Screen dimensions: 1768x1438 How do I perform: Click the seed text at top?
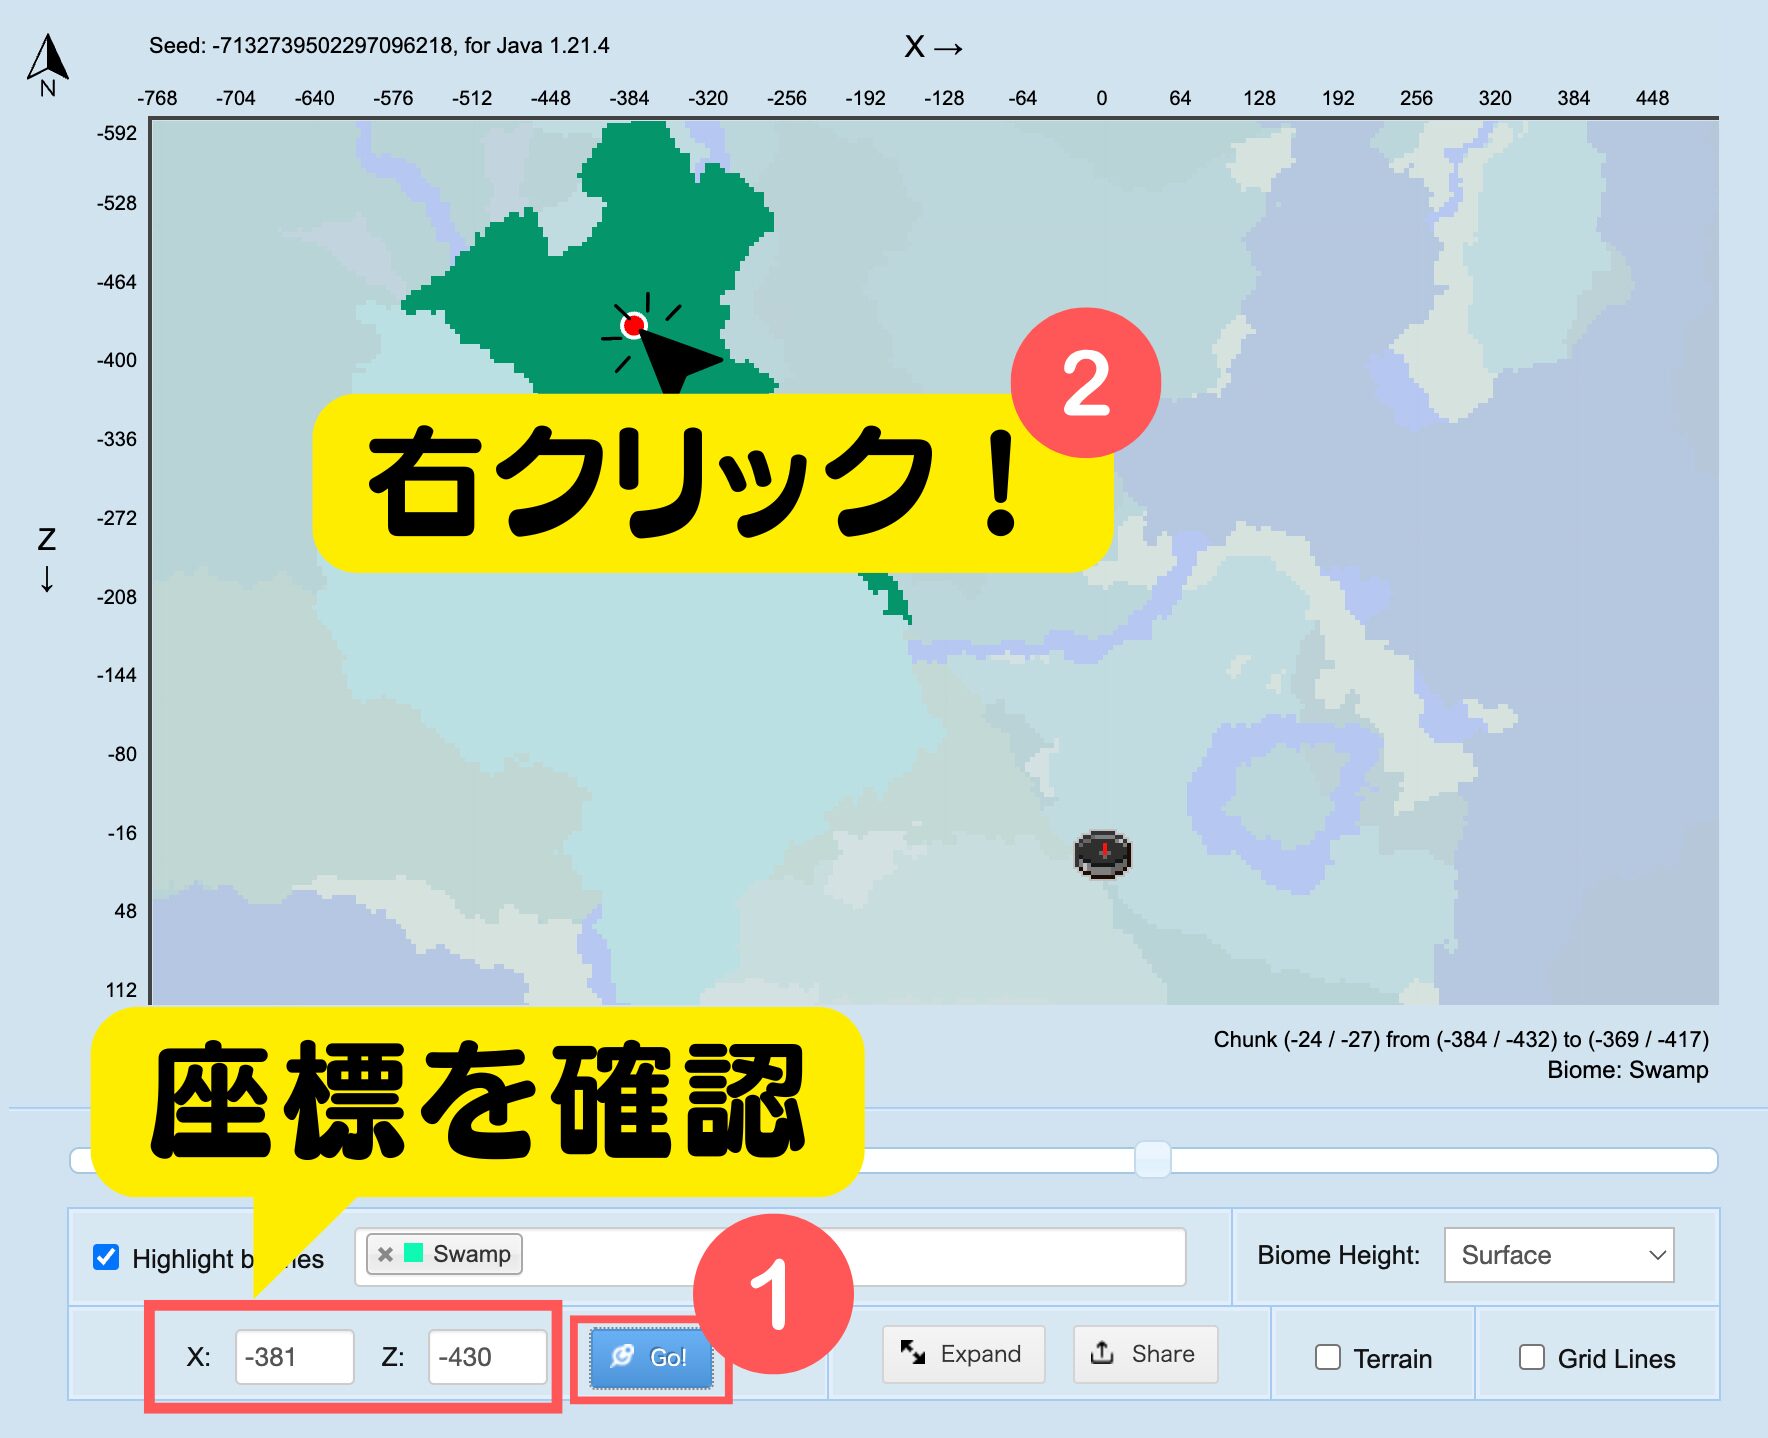[379, 45]
